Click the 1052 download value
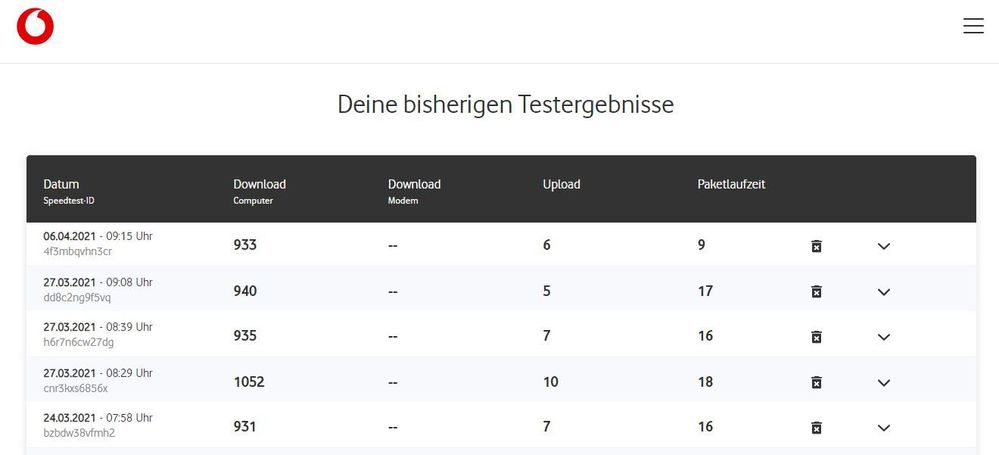This screenshot has height=455, width=999. pos(249,382)
